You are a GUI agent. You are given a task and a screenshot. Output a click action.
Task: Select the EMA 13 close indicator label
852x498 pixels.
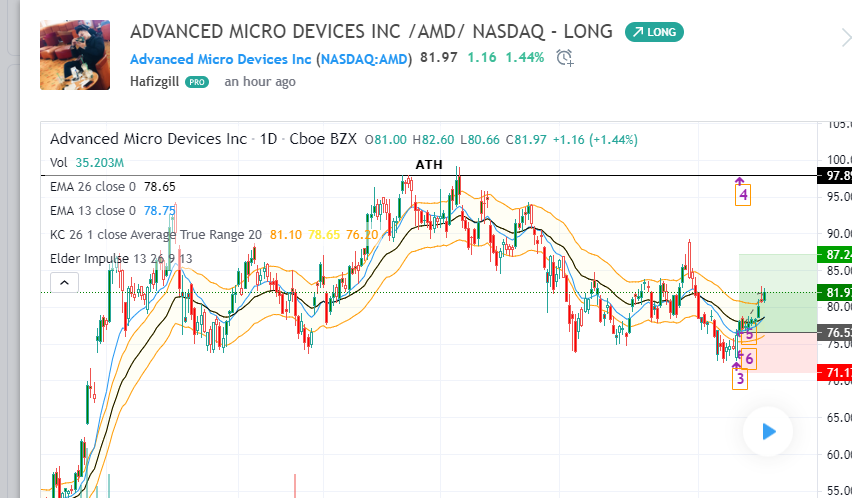tap(92, 211)
